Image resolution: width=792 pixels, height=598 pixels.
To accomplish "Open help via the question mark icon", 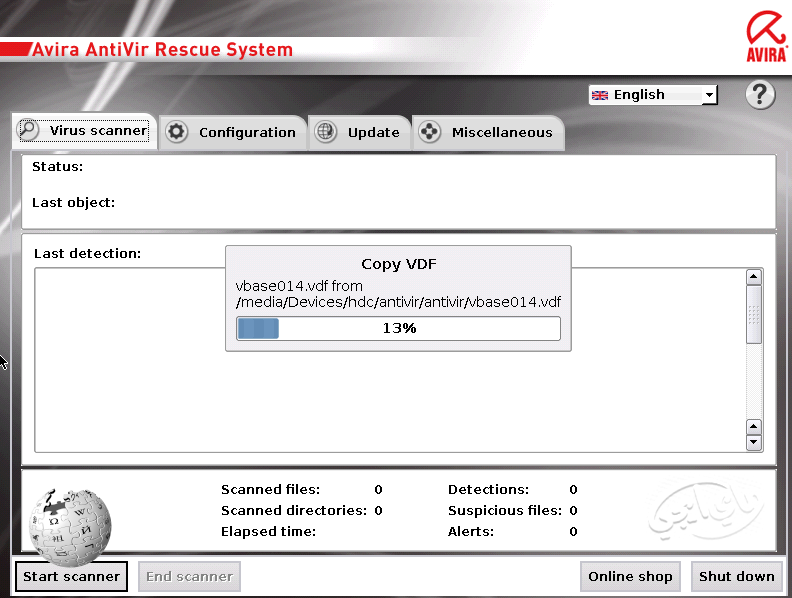I will click(x=761, y=95).
